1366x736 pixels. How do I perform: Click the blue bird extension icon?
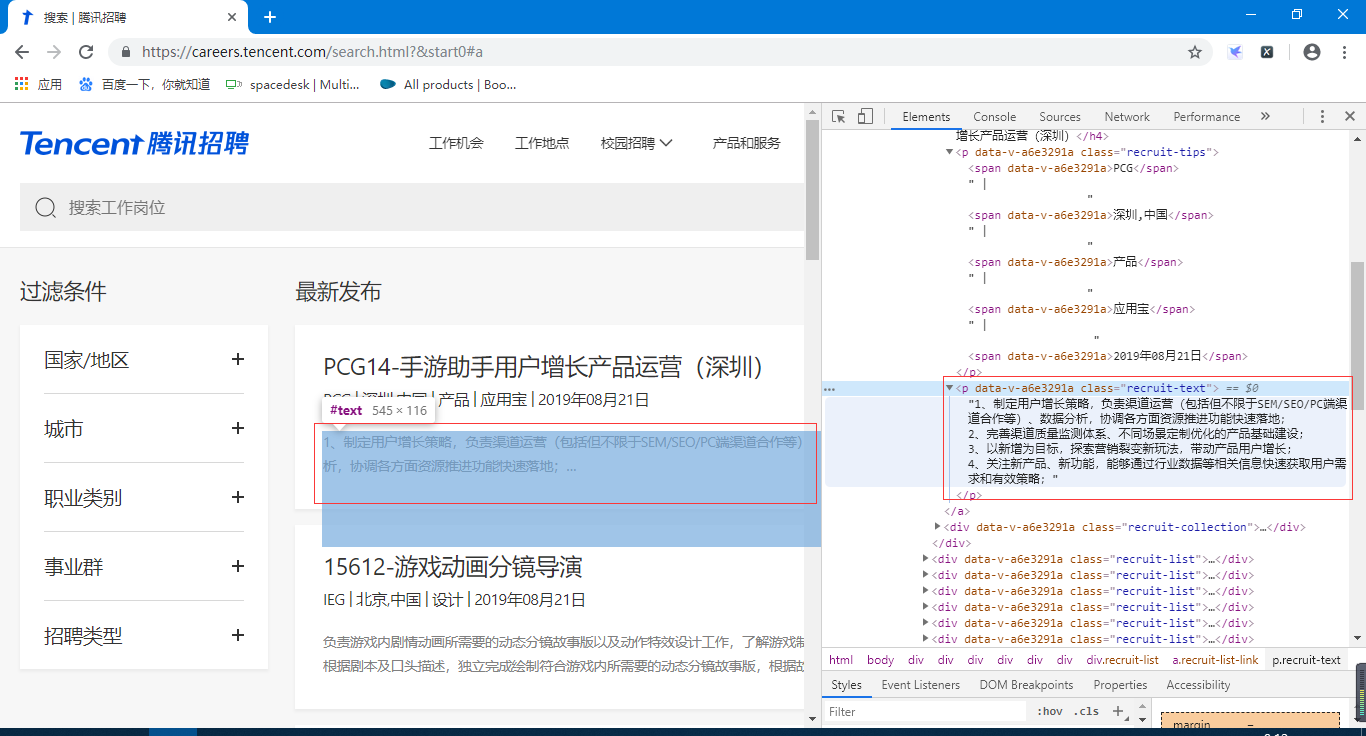click(1236, 52)
